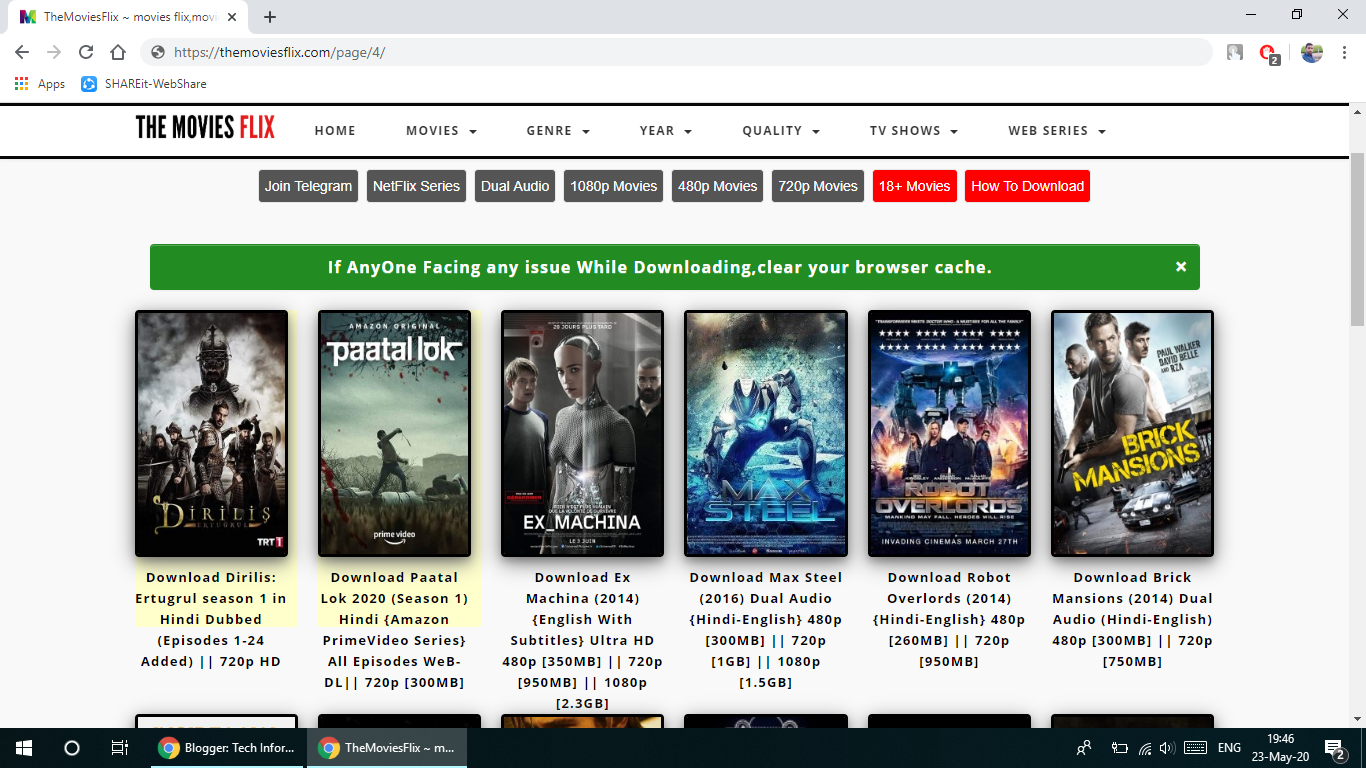1366x768 pixels.
Task: Click the Download Paatal Lok 2020 title link
Action: (x=394, y=630)
